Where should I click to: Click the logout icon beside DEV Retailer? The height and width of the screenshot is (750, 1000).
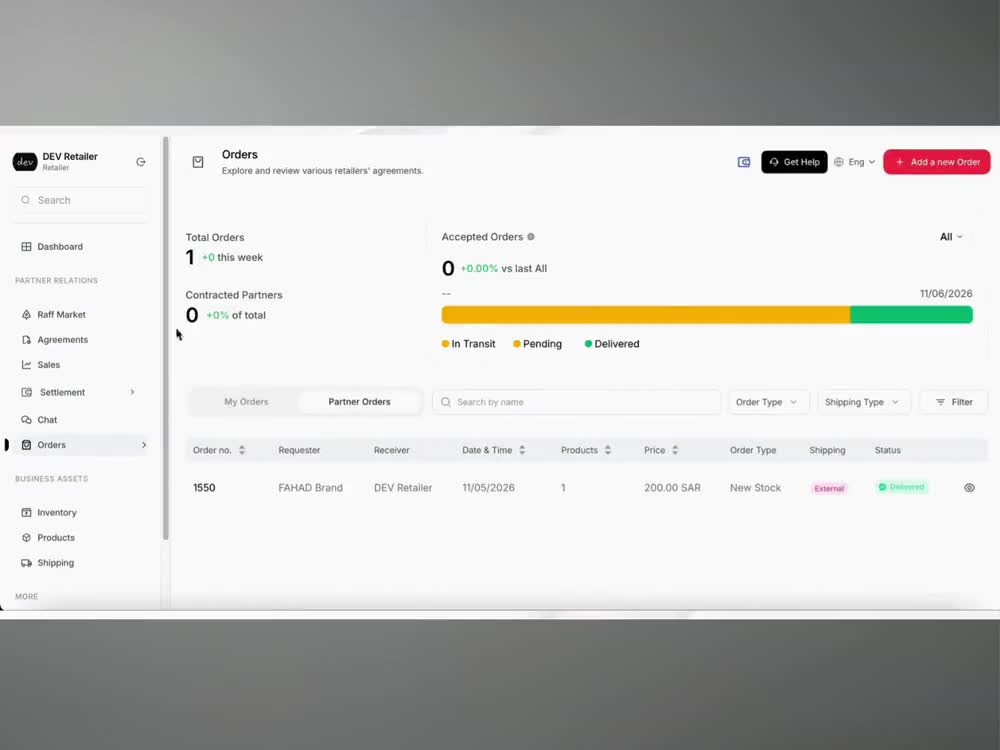141,162
